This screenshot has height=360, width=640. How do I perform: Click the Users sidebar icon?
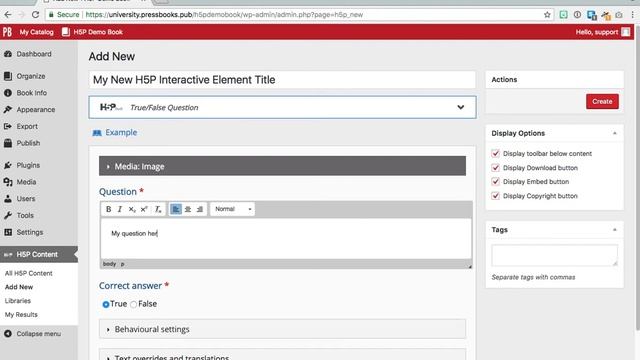click(8, 199)
